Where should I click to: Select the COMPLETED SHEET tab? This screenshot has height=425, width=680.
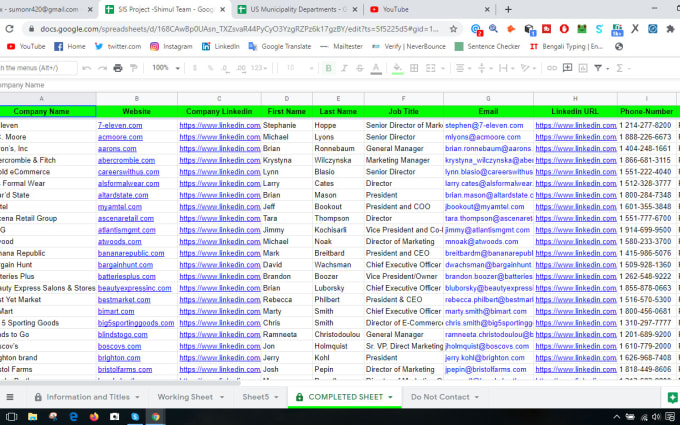(345, 397)
